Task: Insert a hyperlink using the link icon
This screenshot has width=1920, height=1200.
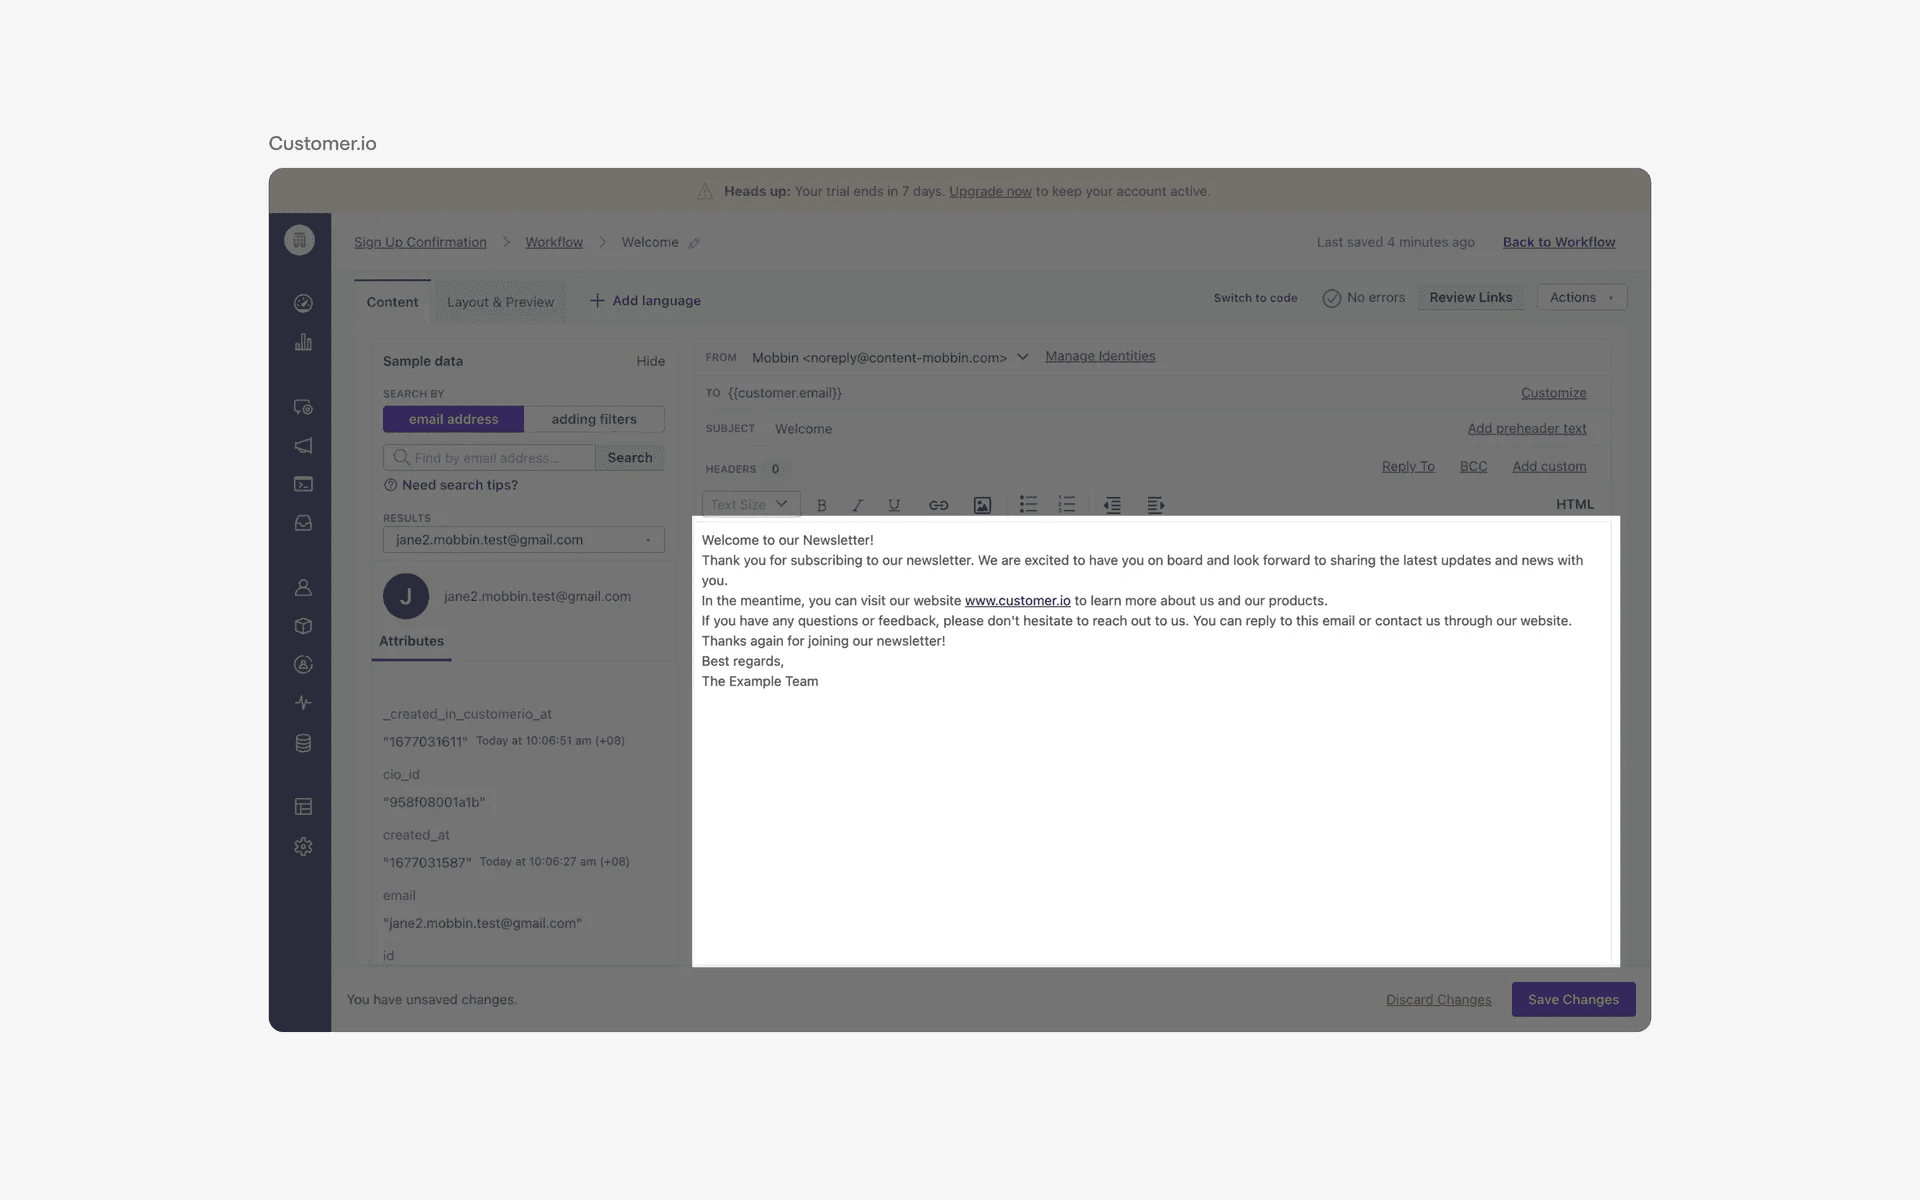Action: tap(938, 505)
